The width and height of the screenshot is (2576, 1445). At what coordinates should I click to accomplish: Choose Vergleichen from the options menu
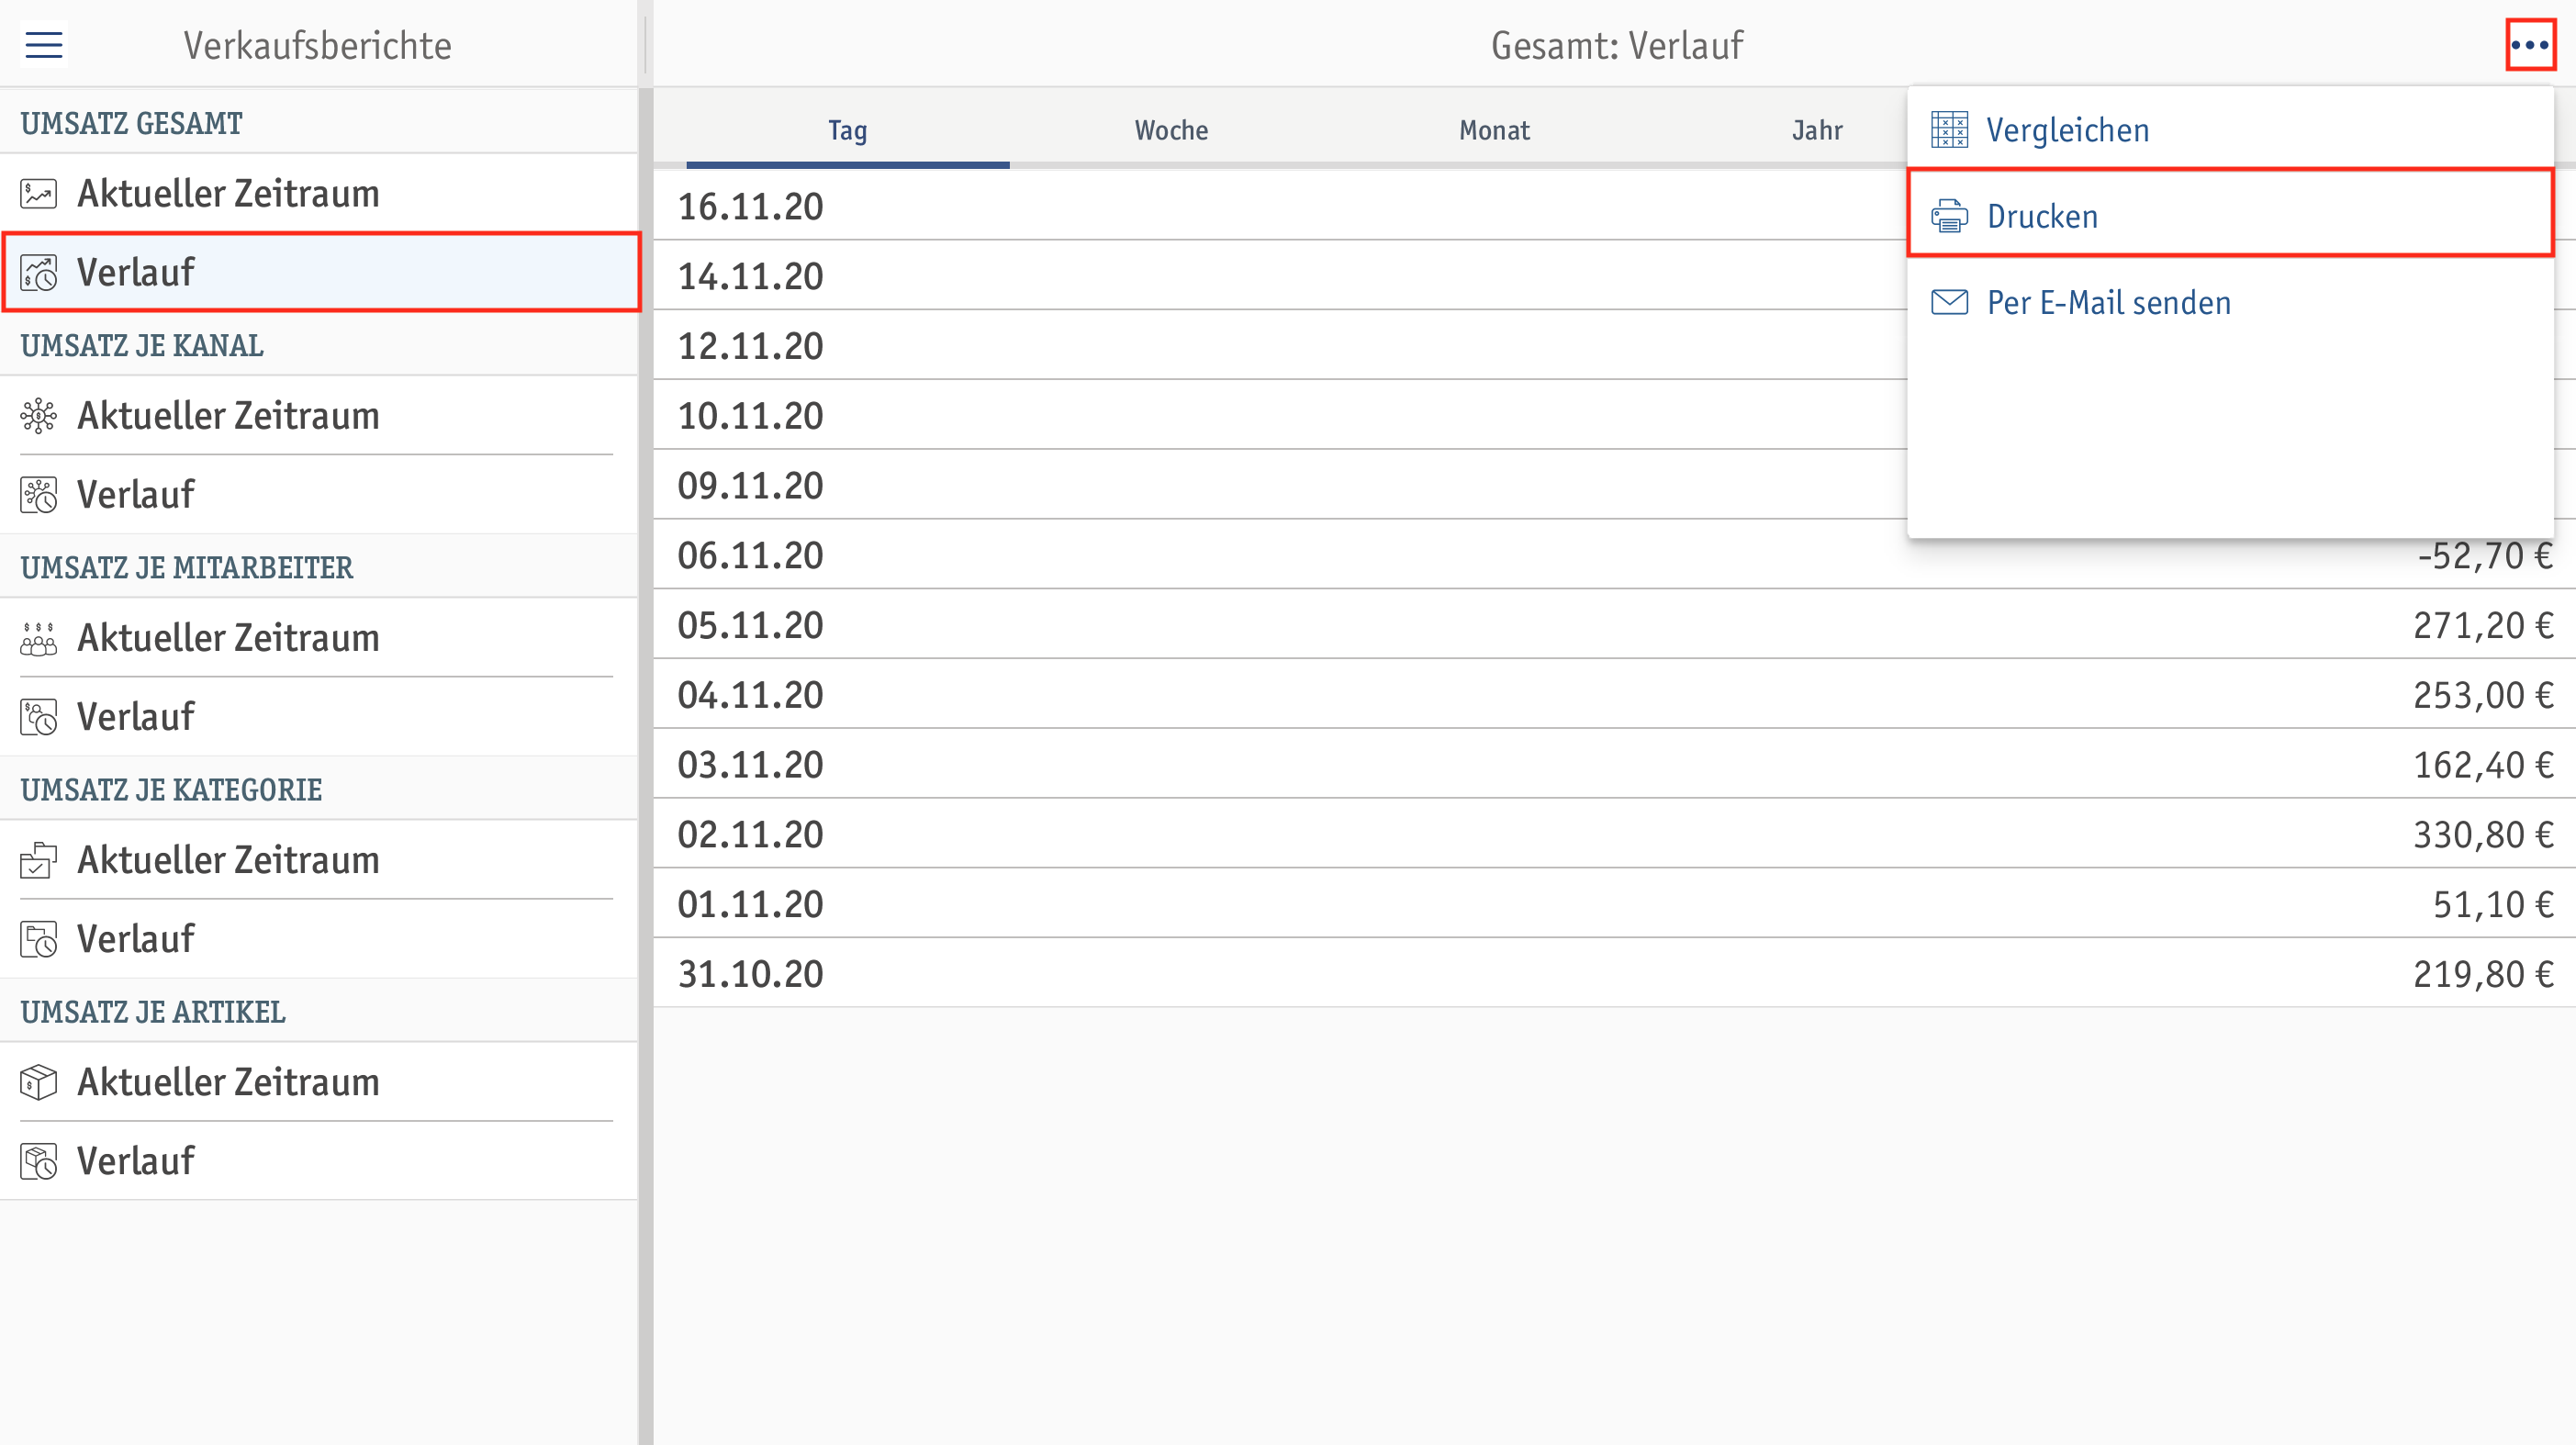(2230, 130)
